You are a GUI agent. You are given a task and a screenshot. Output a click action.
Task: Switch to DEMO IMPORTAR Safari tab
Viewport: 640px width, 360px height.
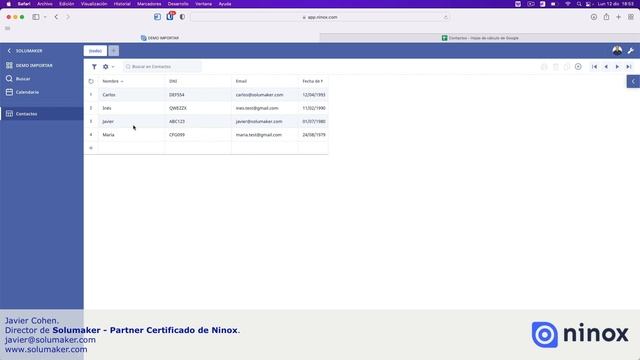(x=160, y=38)
